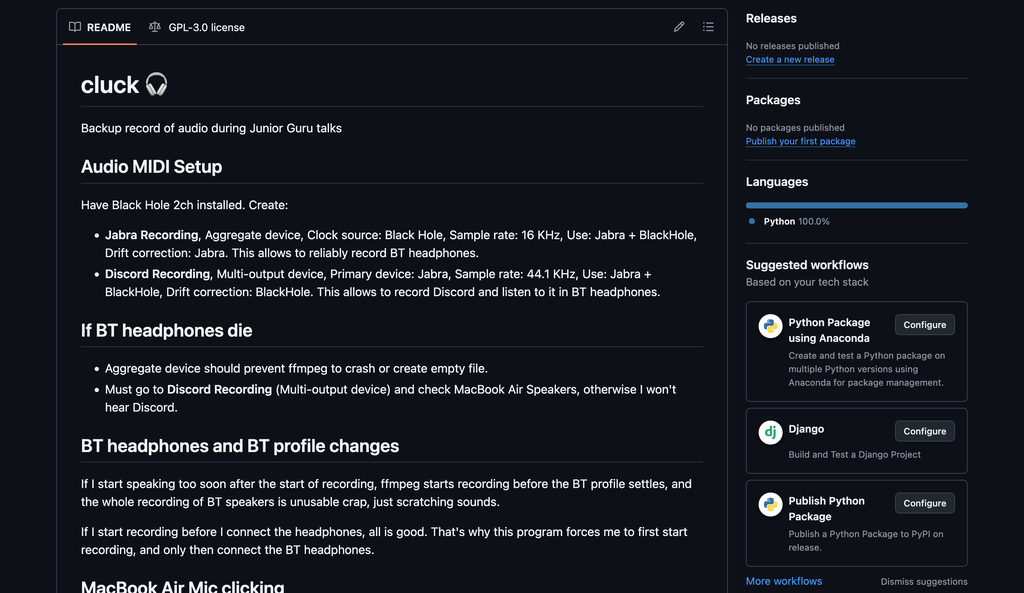Open the README tab
Viewport: 1024px width, 593px height.
tap(100, 27)
